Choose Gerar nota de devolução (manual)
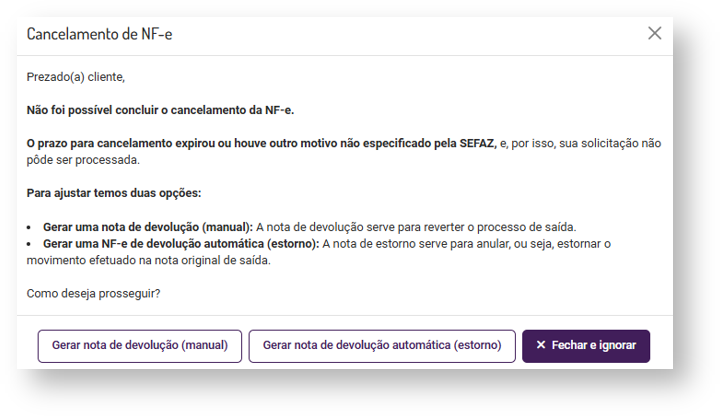This screenshot has height=417, width=721. point(140,345)
